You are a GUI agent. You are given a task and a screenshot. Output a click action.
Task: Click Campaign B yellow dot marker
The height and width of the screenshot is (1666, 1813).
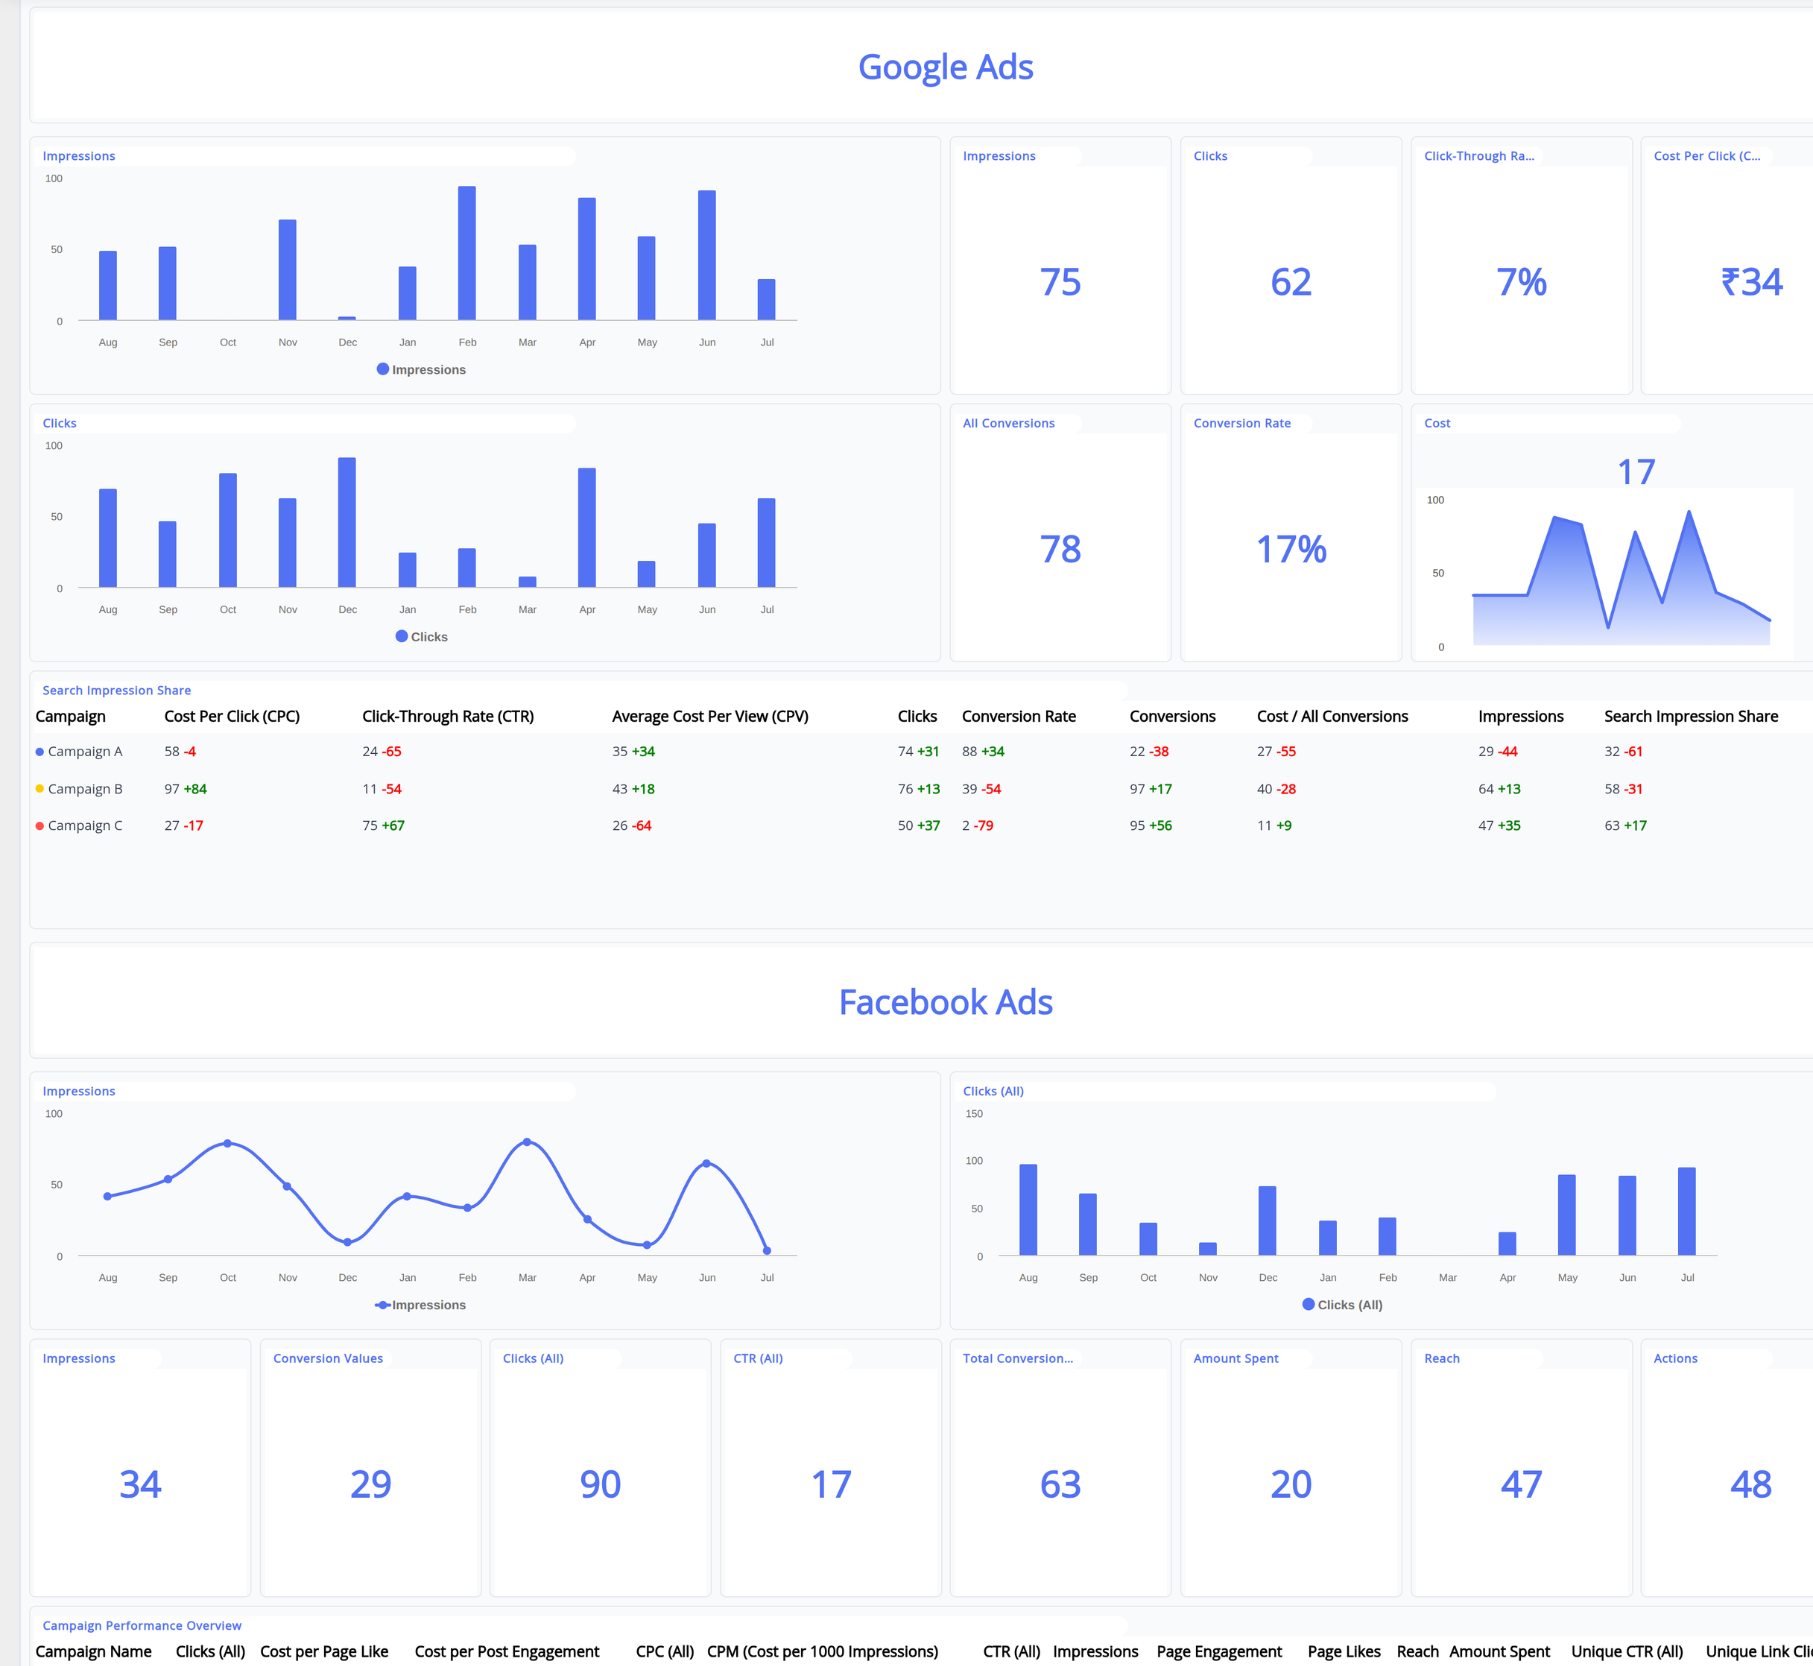coord(40,789)
